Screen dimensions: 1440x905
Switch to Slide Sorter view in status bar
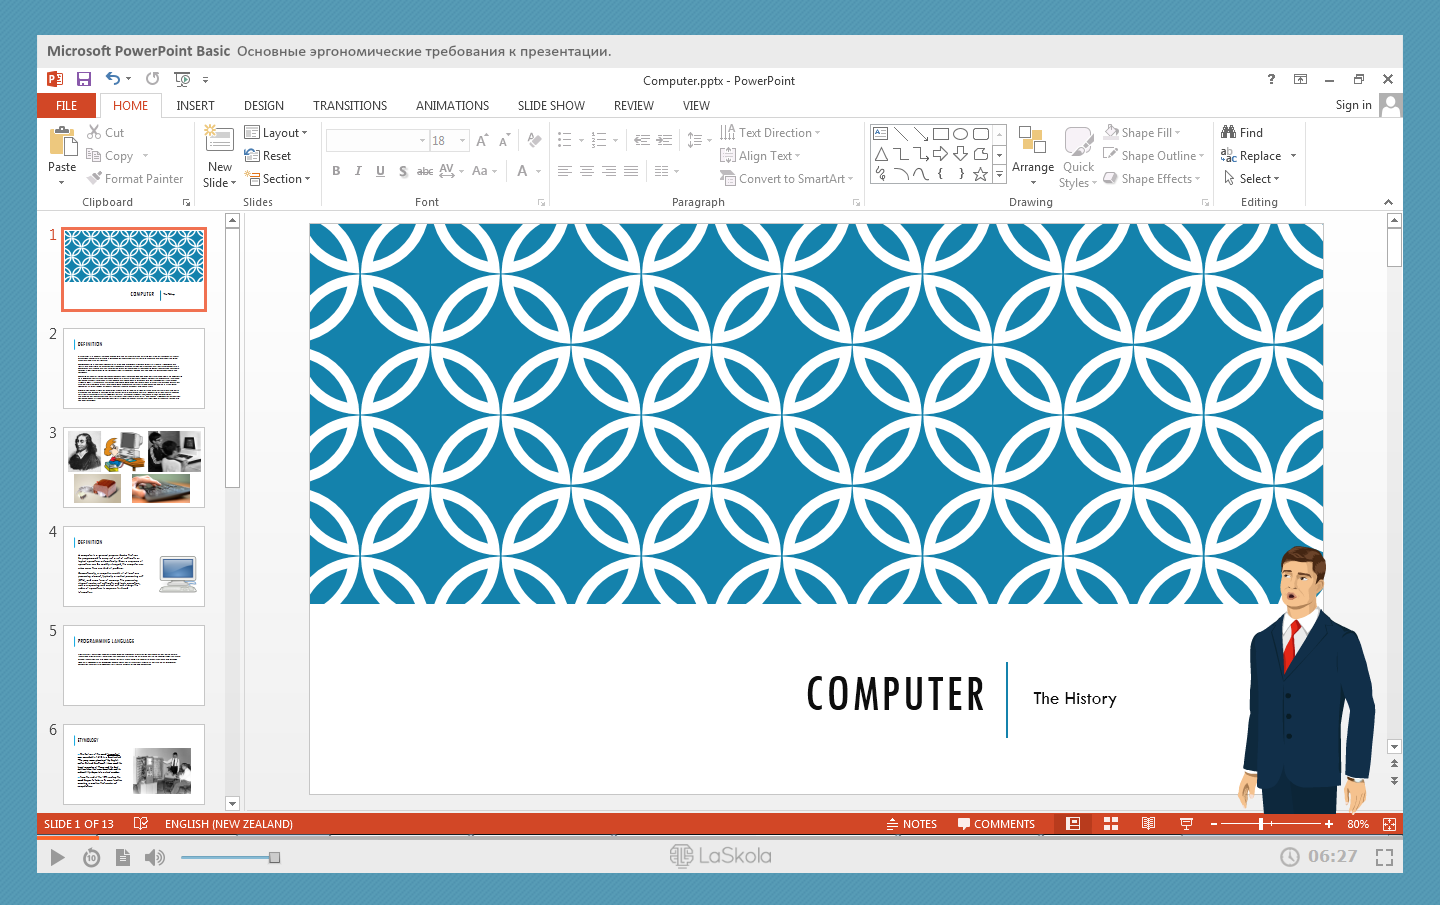pos(1110,824)
